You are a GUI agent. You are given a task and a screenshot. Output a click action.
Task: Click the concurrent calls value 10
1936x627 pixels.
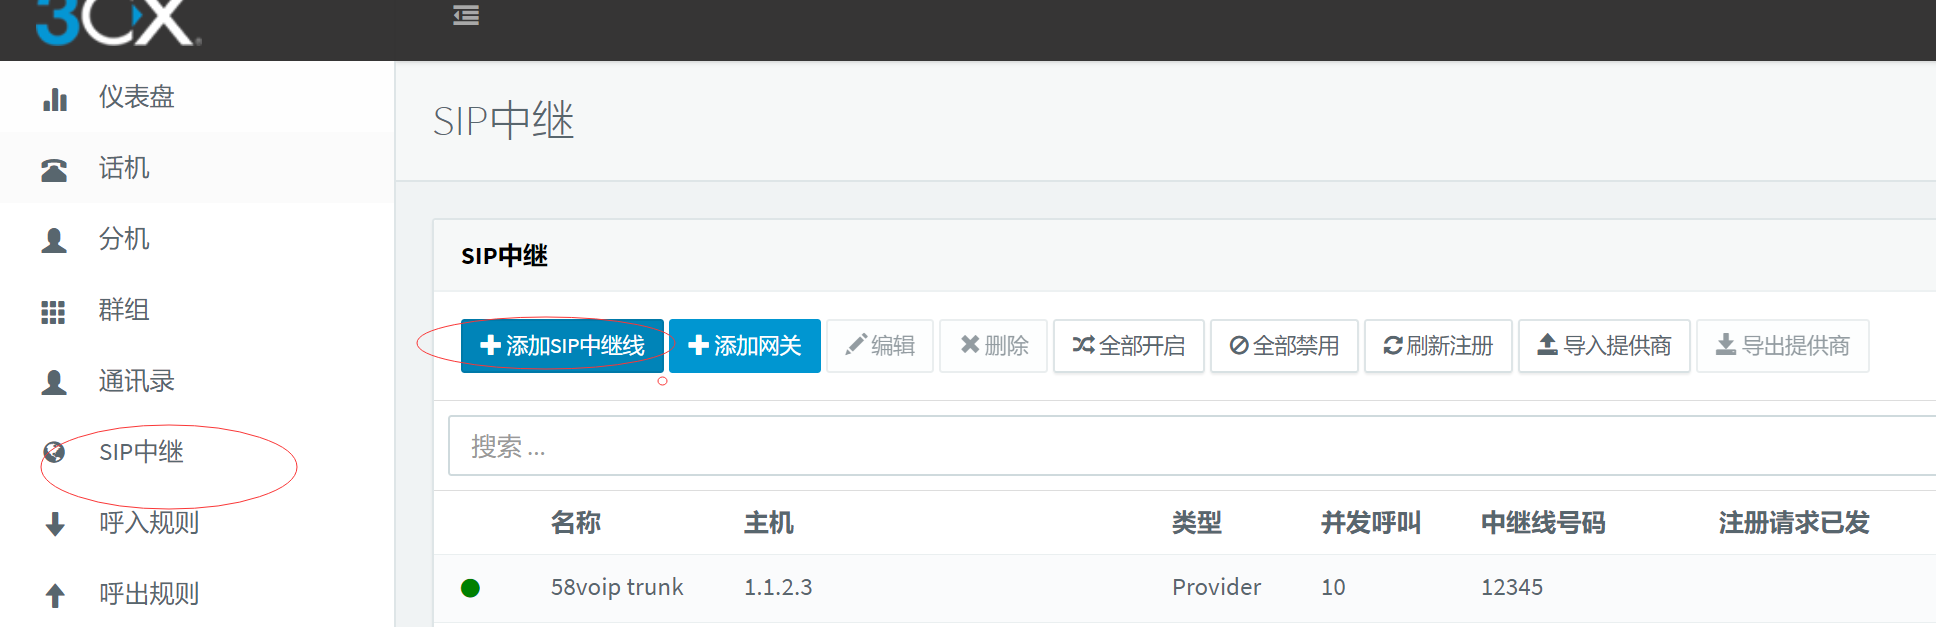[x=1333, y=587]
